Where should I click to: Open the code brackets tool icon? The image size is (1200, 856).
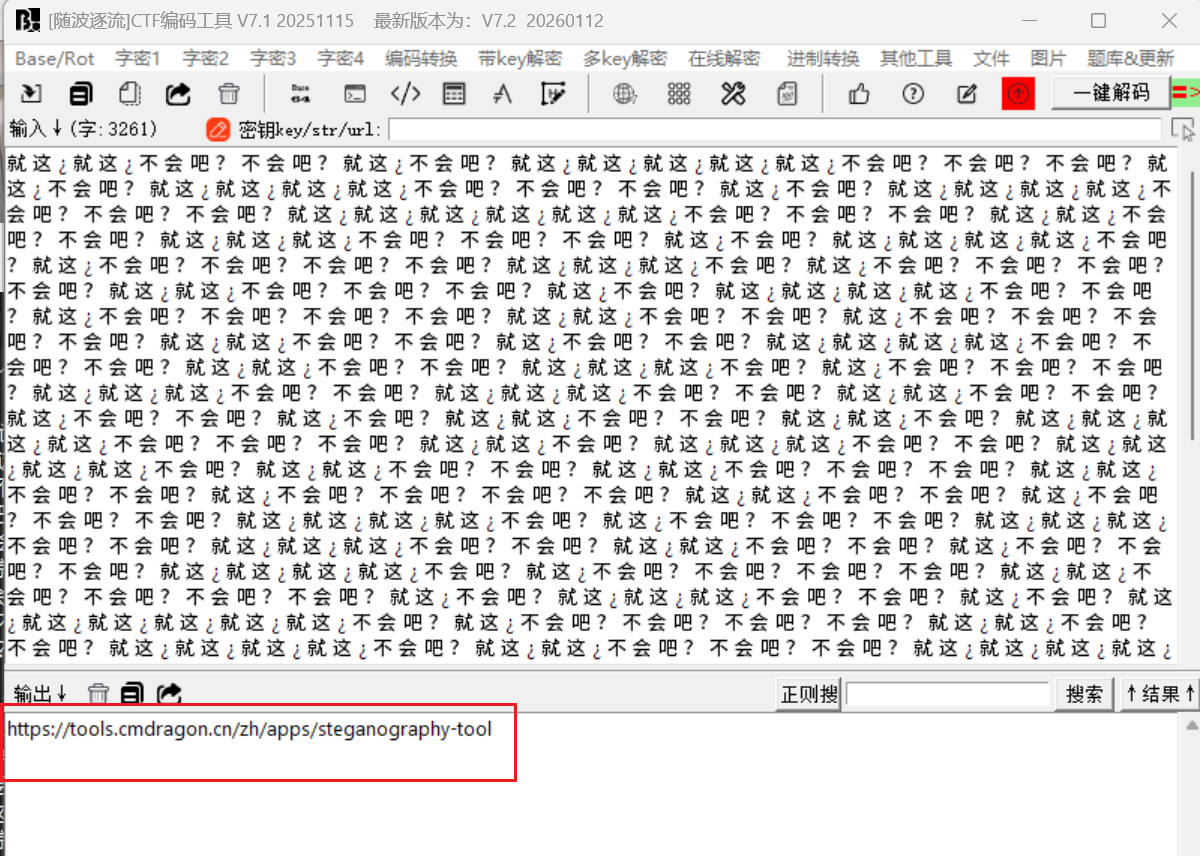405,94
